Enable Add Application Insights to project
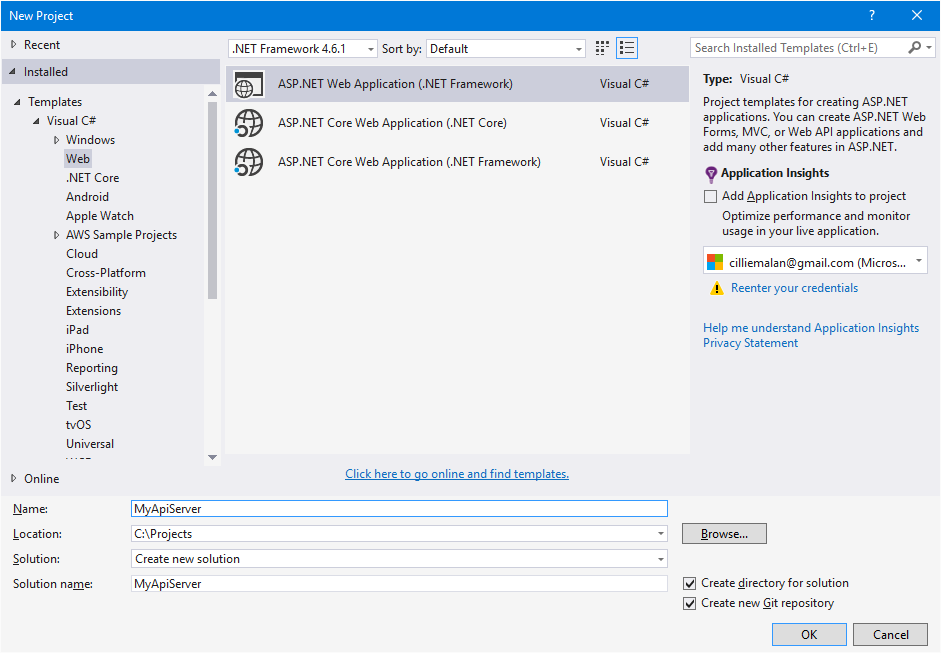The height and width of the screenshot is (653, 941). [x=711, y=196]
